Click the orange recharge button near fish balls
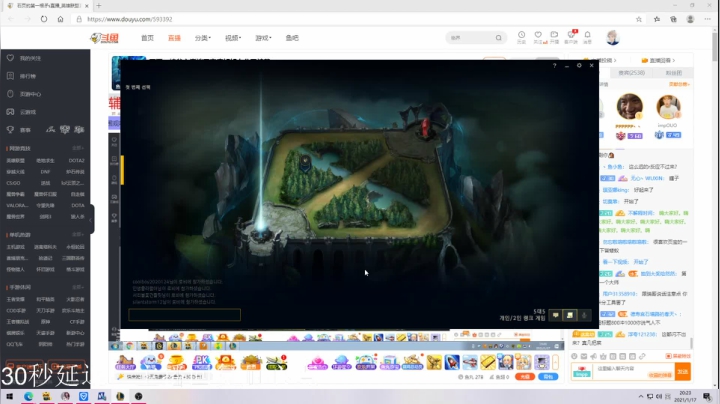The height and width of the screenshot is (404, 720). point(525,376)
